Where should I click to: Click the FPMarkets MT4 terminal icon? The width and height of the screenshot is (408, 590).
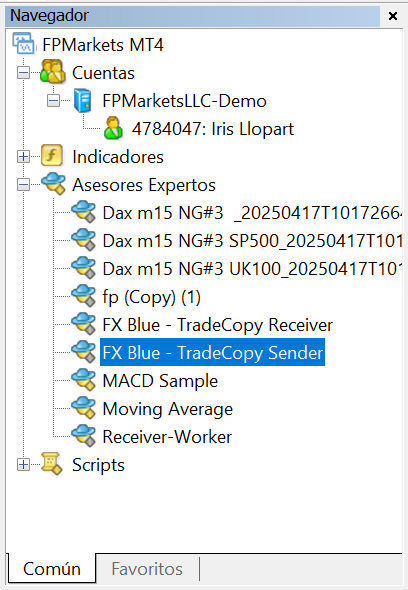[23, 44]
